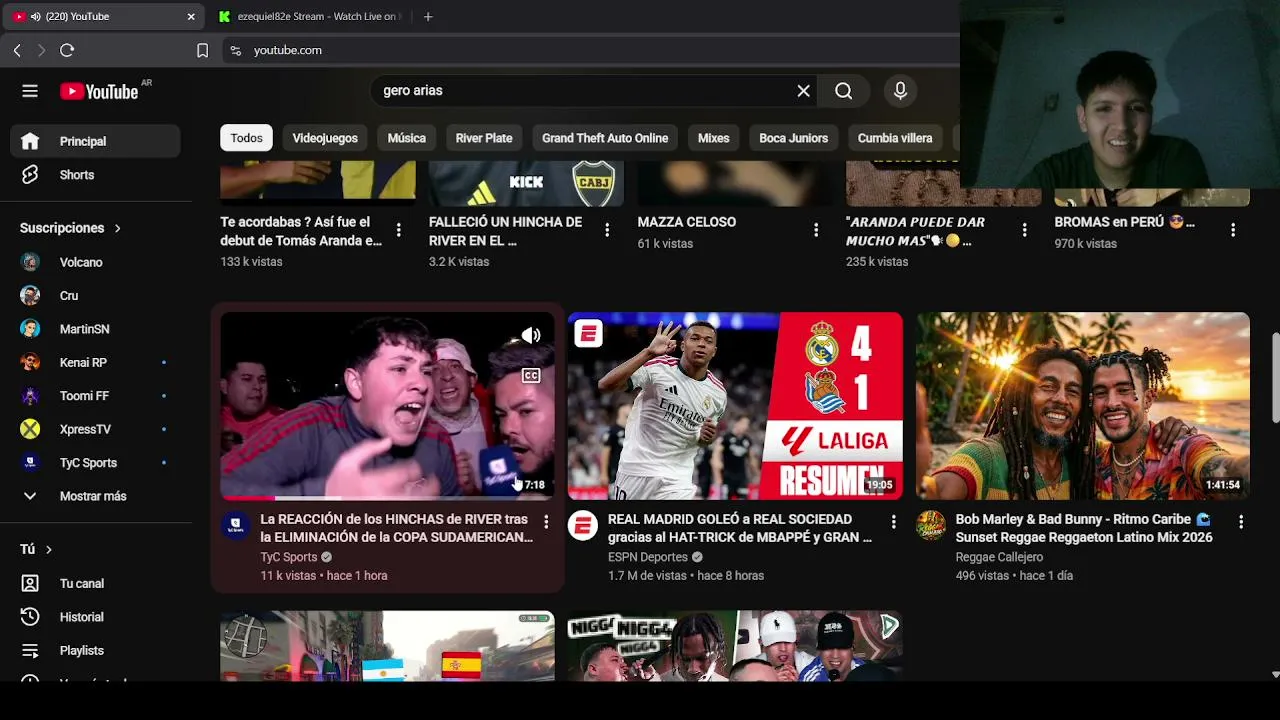Go to the YouTube logo home link

click(x=99, y=91)
